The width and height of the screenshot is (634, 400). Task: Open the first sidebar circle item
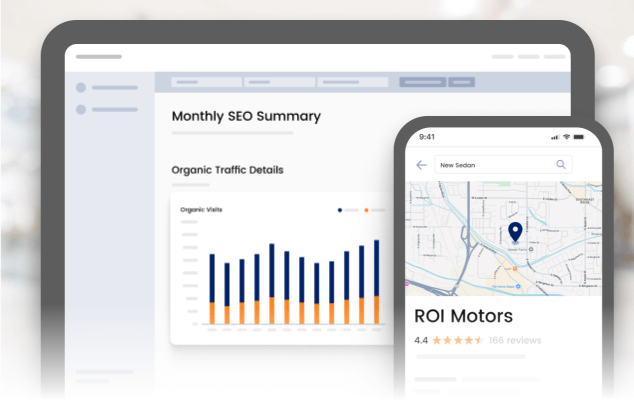pyautogui.click(x=107, y=87)
